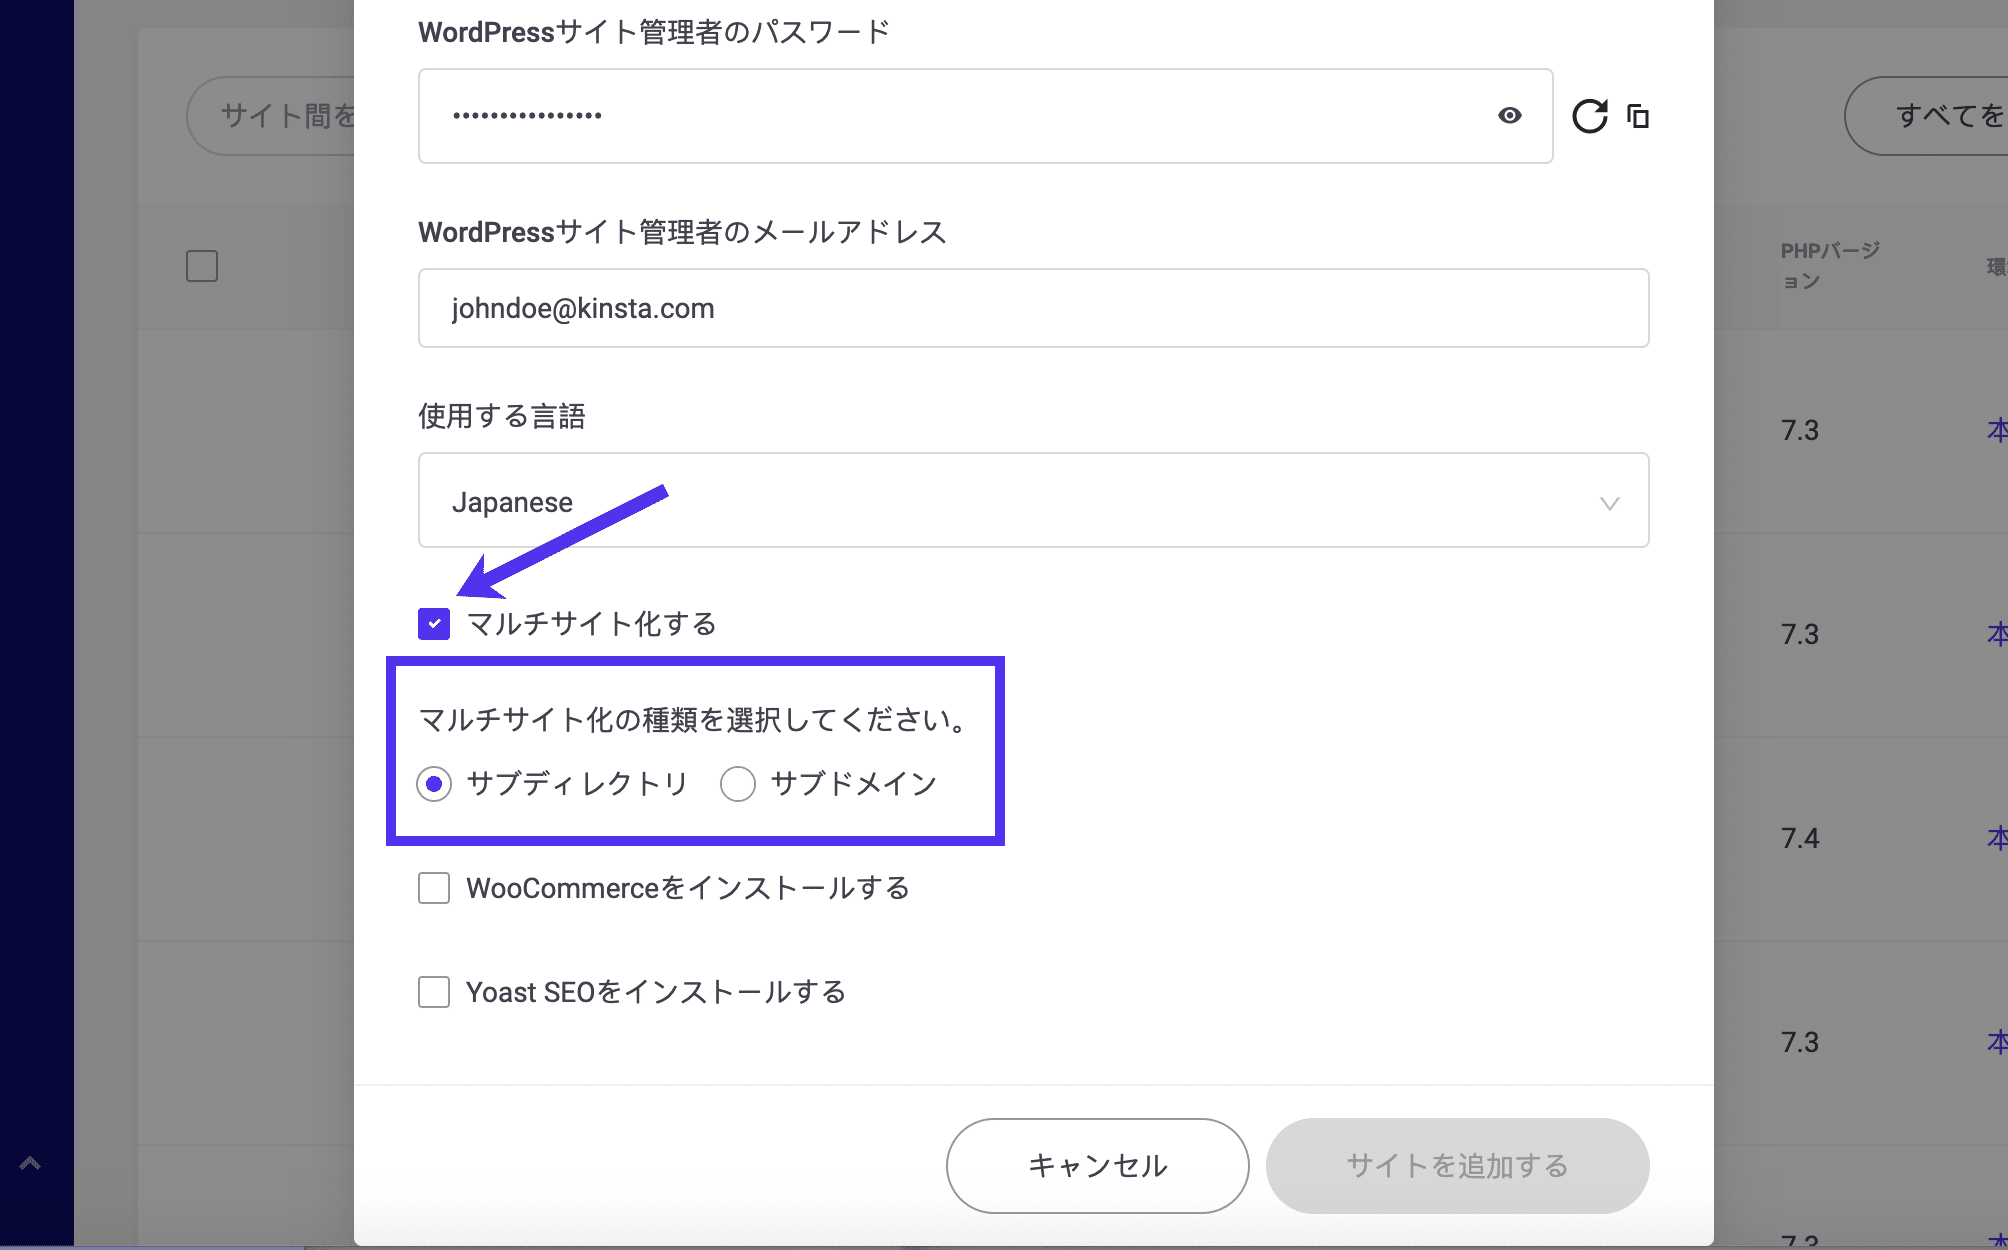Enable WooCommerceをインストールする
This screenshot has width=2008, height=1250.
tap(433, 888)
